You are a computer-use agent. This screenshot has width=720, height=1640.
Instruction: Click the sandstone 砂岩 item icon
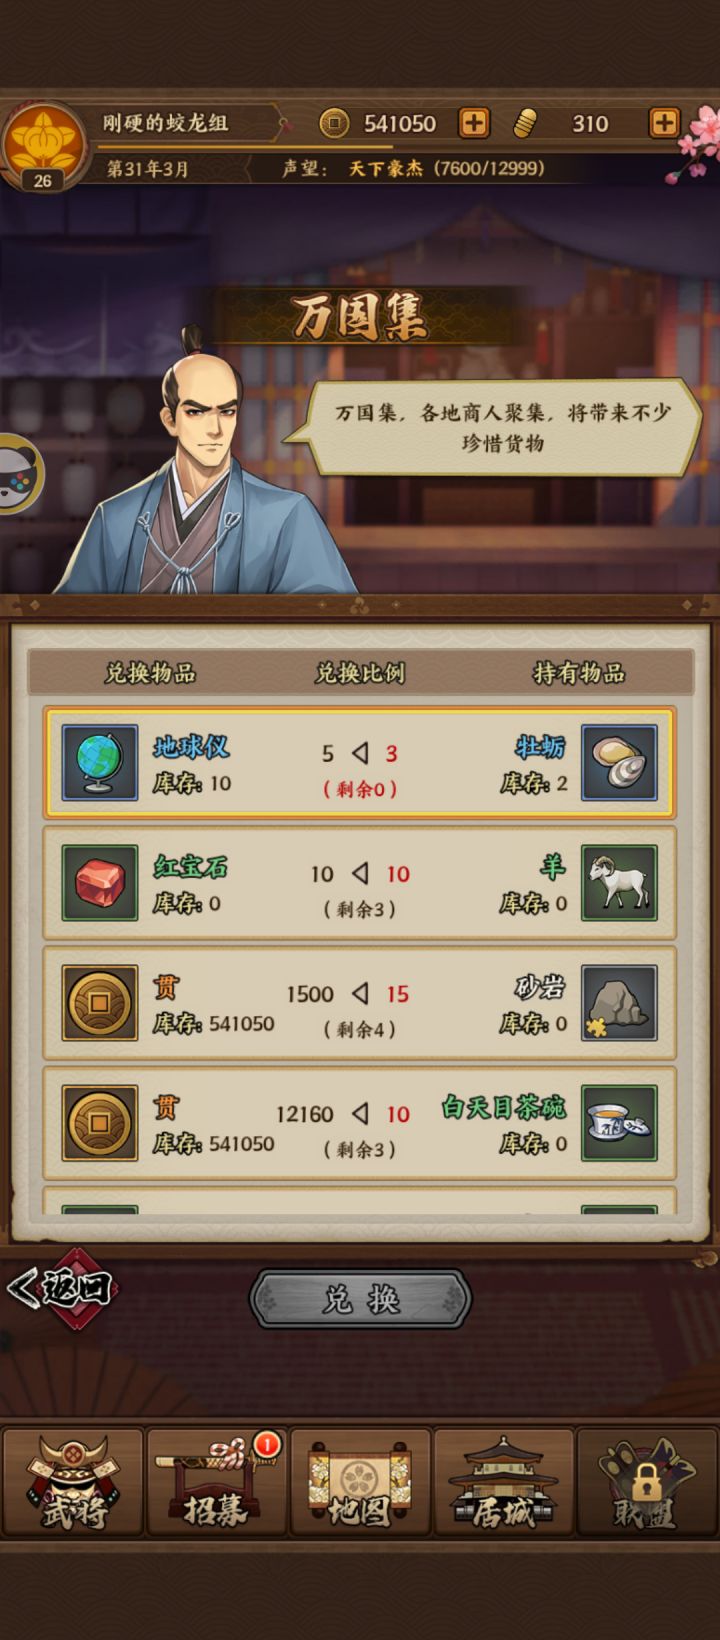click(x=620, y=1003)
